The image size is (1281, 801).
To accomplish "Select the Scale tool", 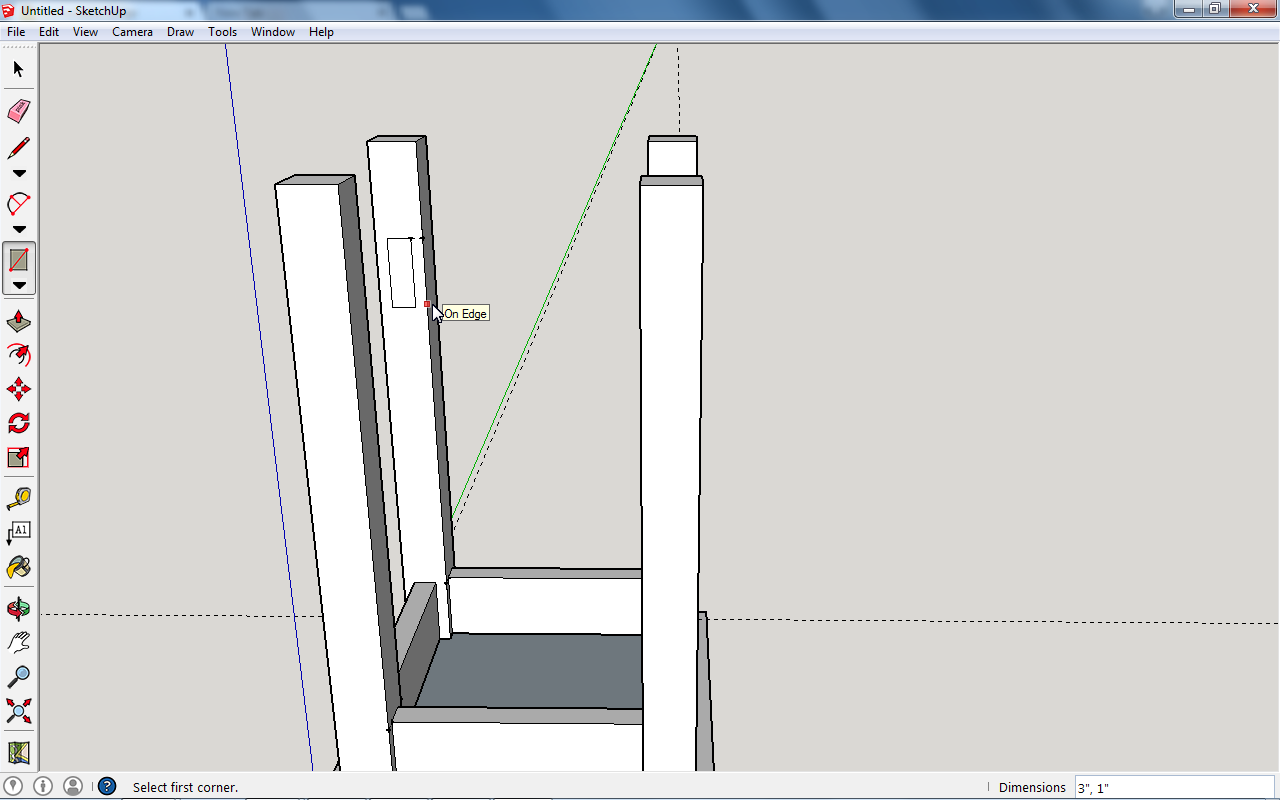I will point(17,457).
